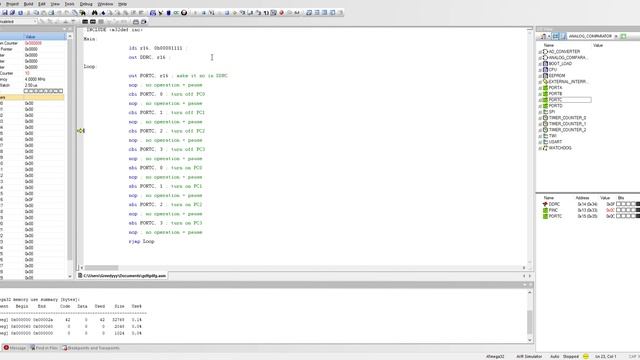
Task: Click the music-note icon in the I/O View toolbar
Action: pos(544,36)
